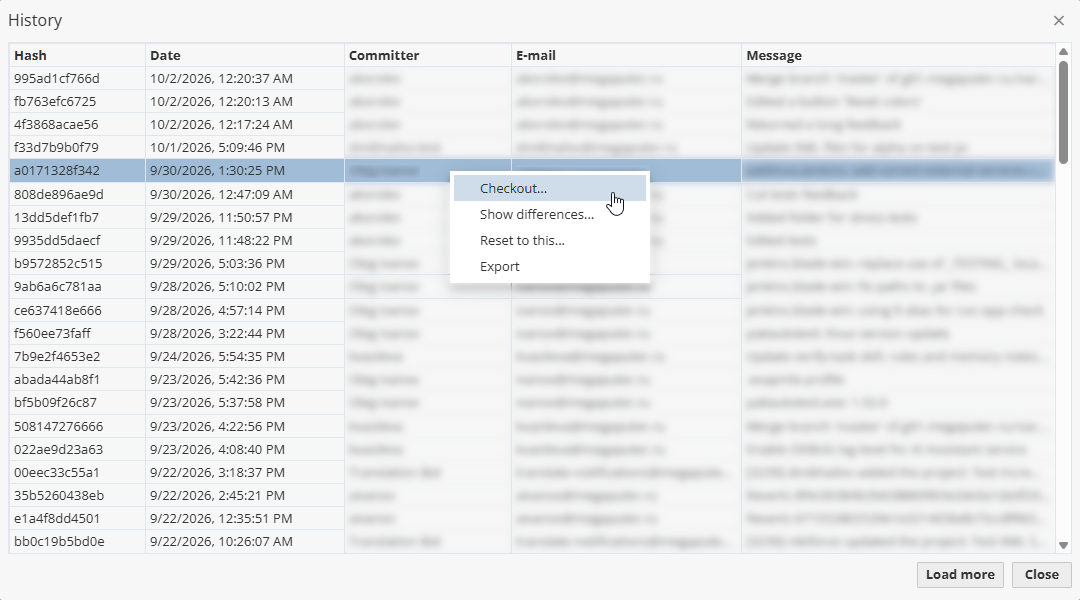Image resolution: width=1080 pixels, height=600 pixels.
Task: Click date 9/22/2026, 10:26:07 AM
Action: (x=221, y=541)
